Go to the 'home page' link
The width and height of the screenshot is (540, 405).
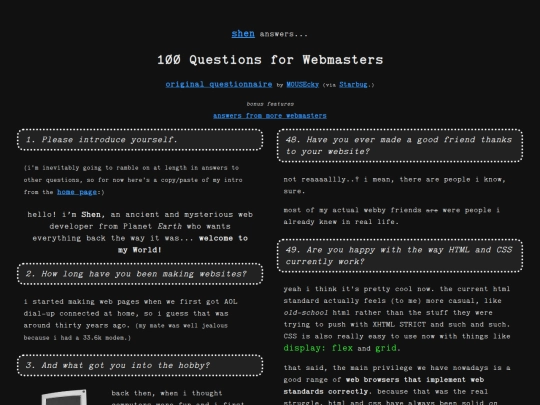77,192
